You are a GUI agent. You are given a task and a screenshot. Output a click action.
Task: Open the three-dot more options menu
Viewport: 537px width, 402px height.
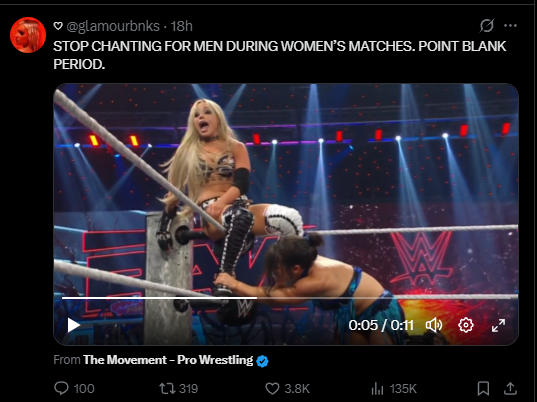point(510,26)
